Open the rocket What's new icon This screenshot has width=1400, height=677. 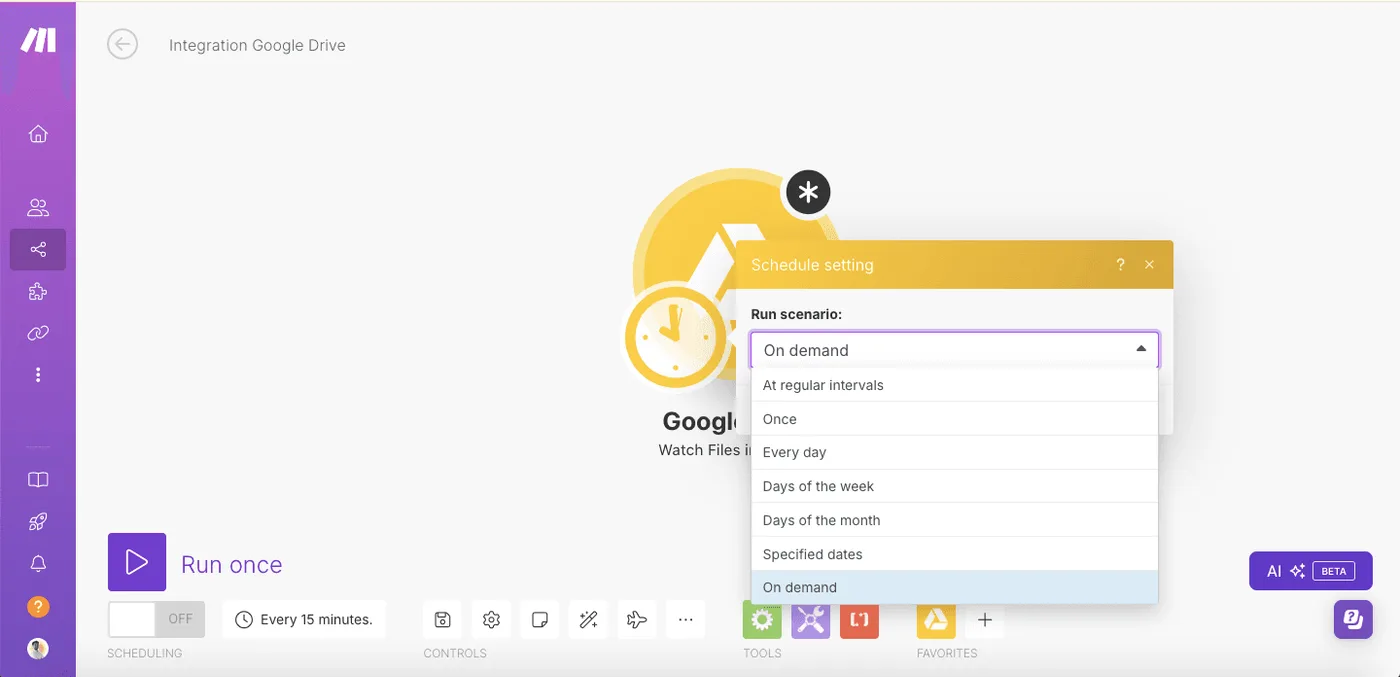click(38, 522)
